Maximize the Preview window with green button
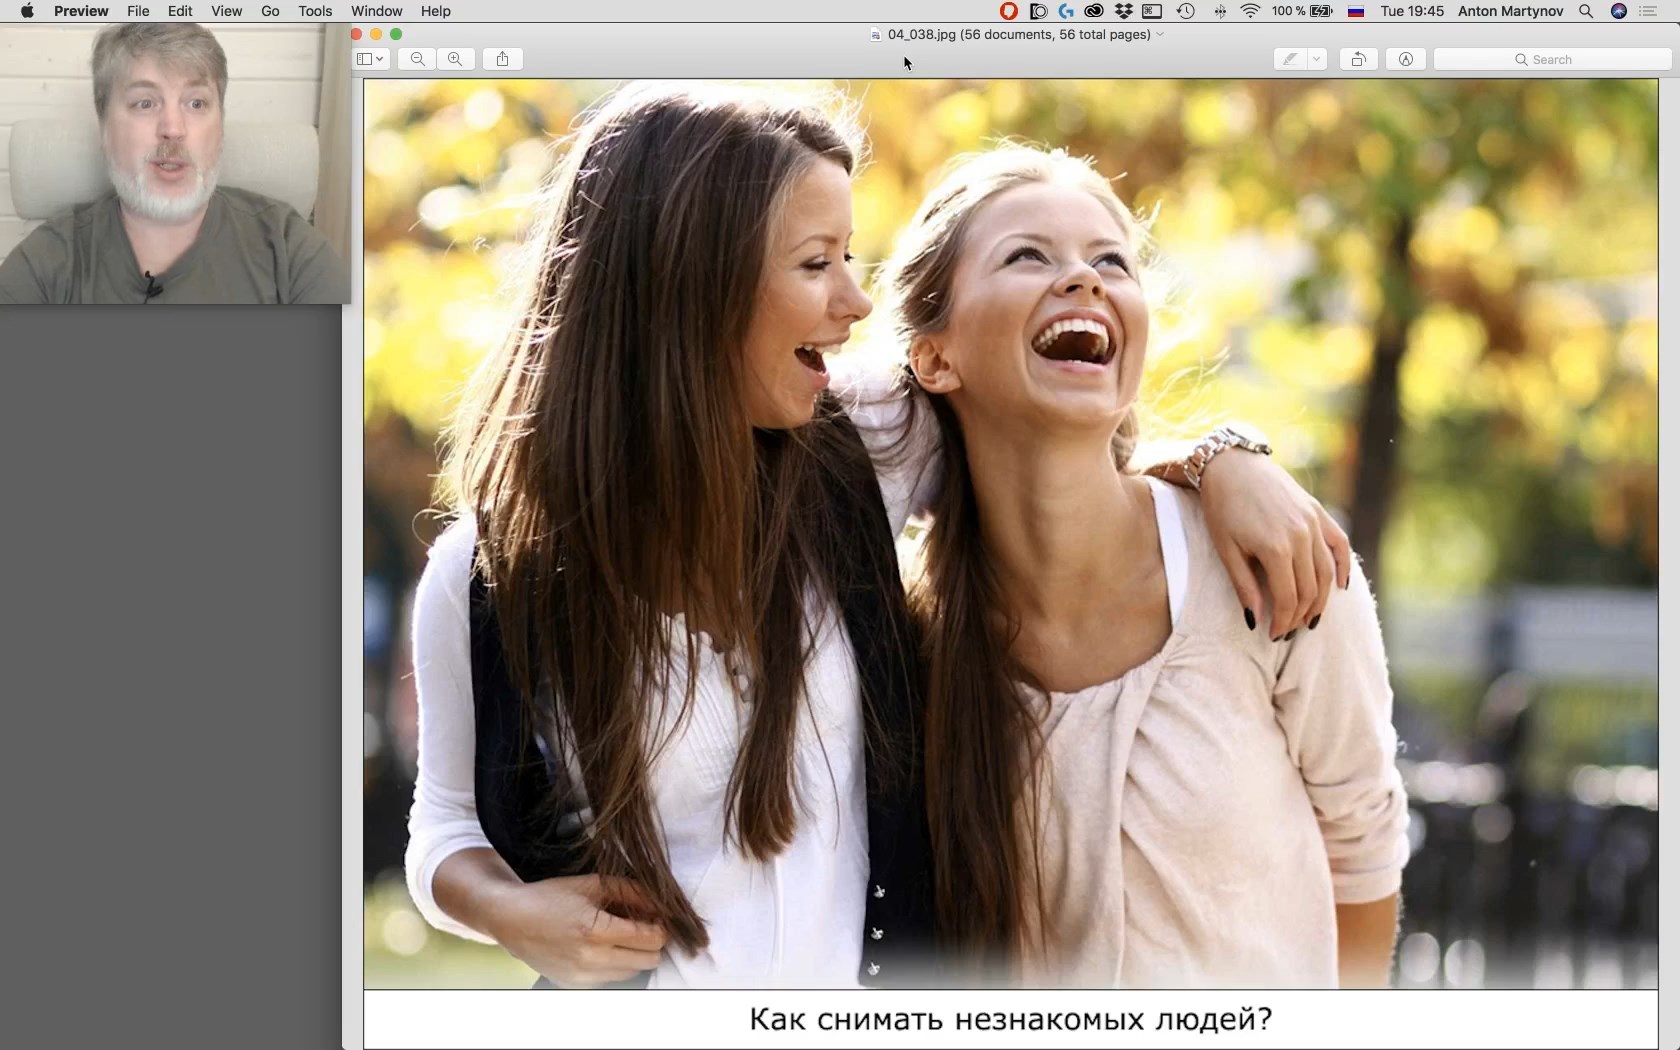The image size is (1680, 1050). [396, 34]
